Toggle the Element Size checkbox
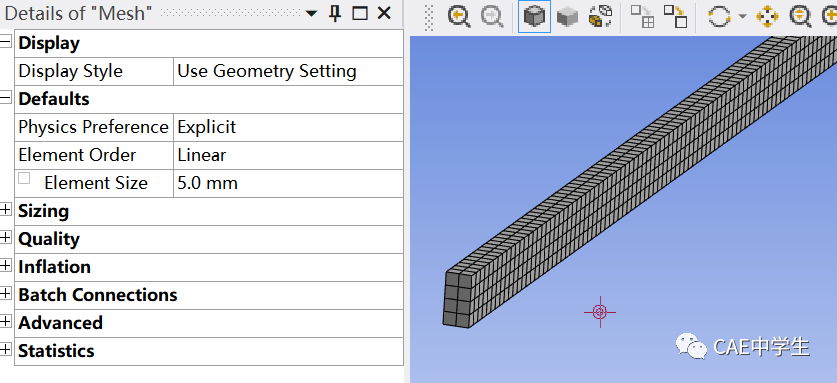This screenshot has height=383, width=837. (x=24, y=178)
